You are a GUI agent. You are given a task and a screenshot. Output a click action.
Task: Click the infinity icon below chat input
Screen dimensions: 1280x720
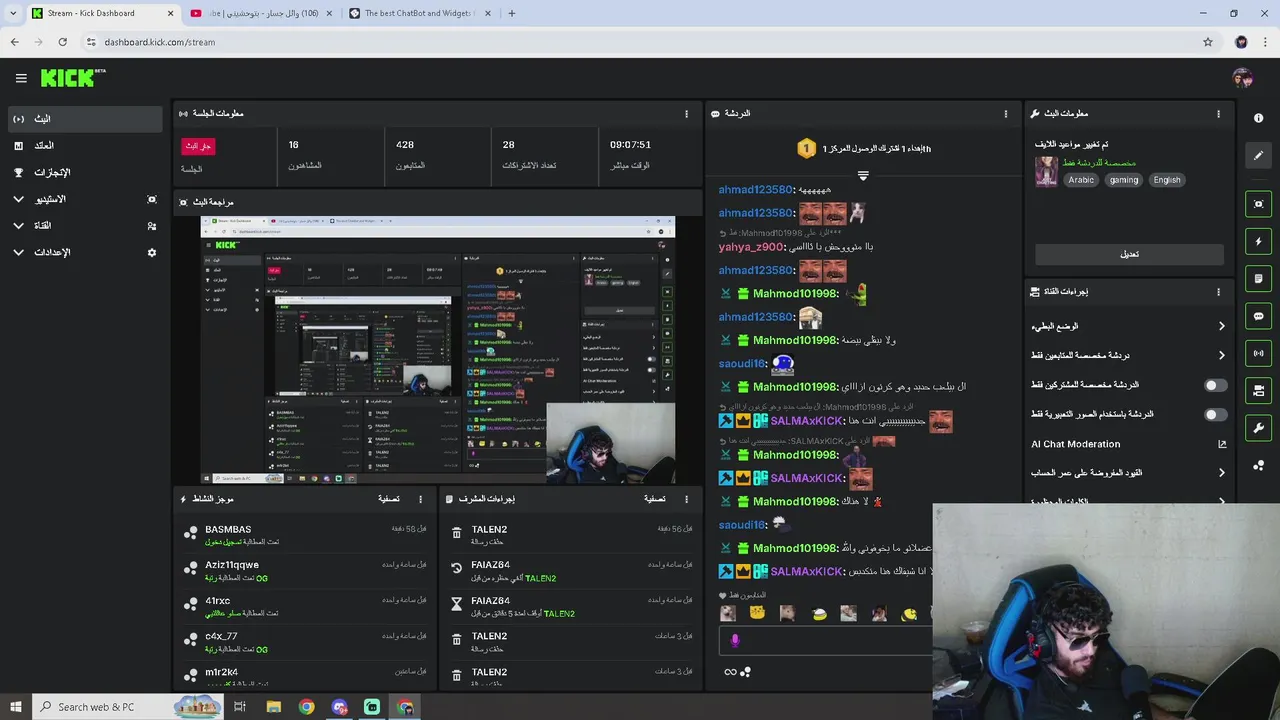pyautogui.click(x=730, y=672)
